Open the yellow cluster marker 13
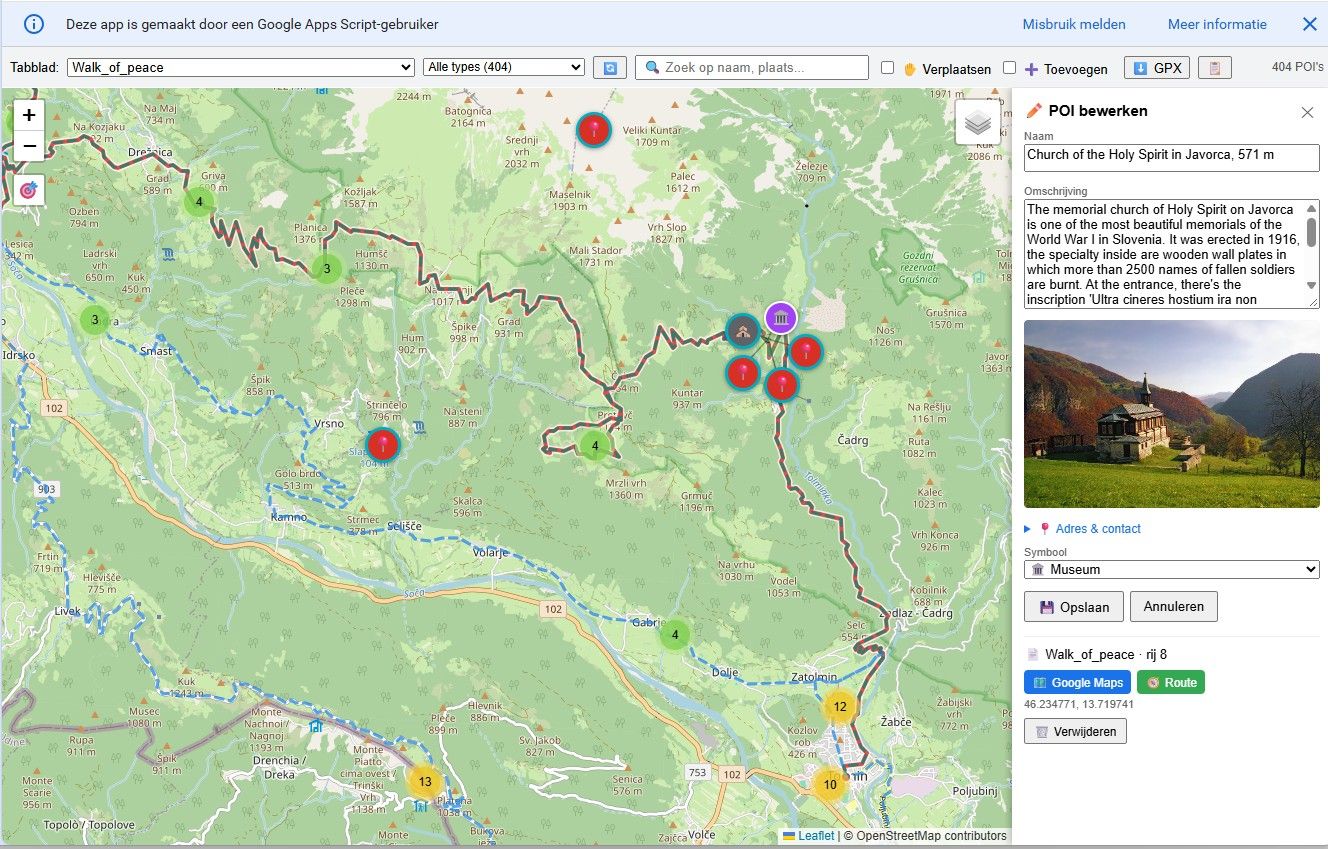Image resolution: width=1328 pixels, height=849 pixels. coord(425,782)
